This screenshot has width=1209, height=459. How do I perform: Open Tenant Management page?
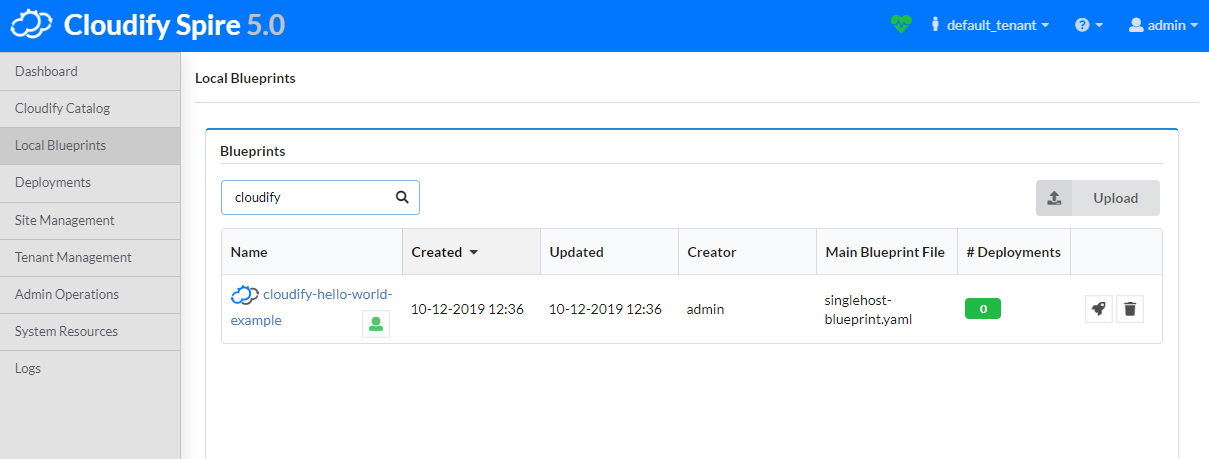[x=90, y=257]
